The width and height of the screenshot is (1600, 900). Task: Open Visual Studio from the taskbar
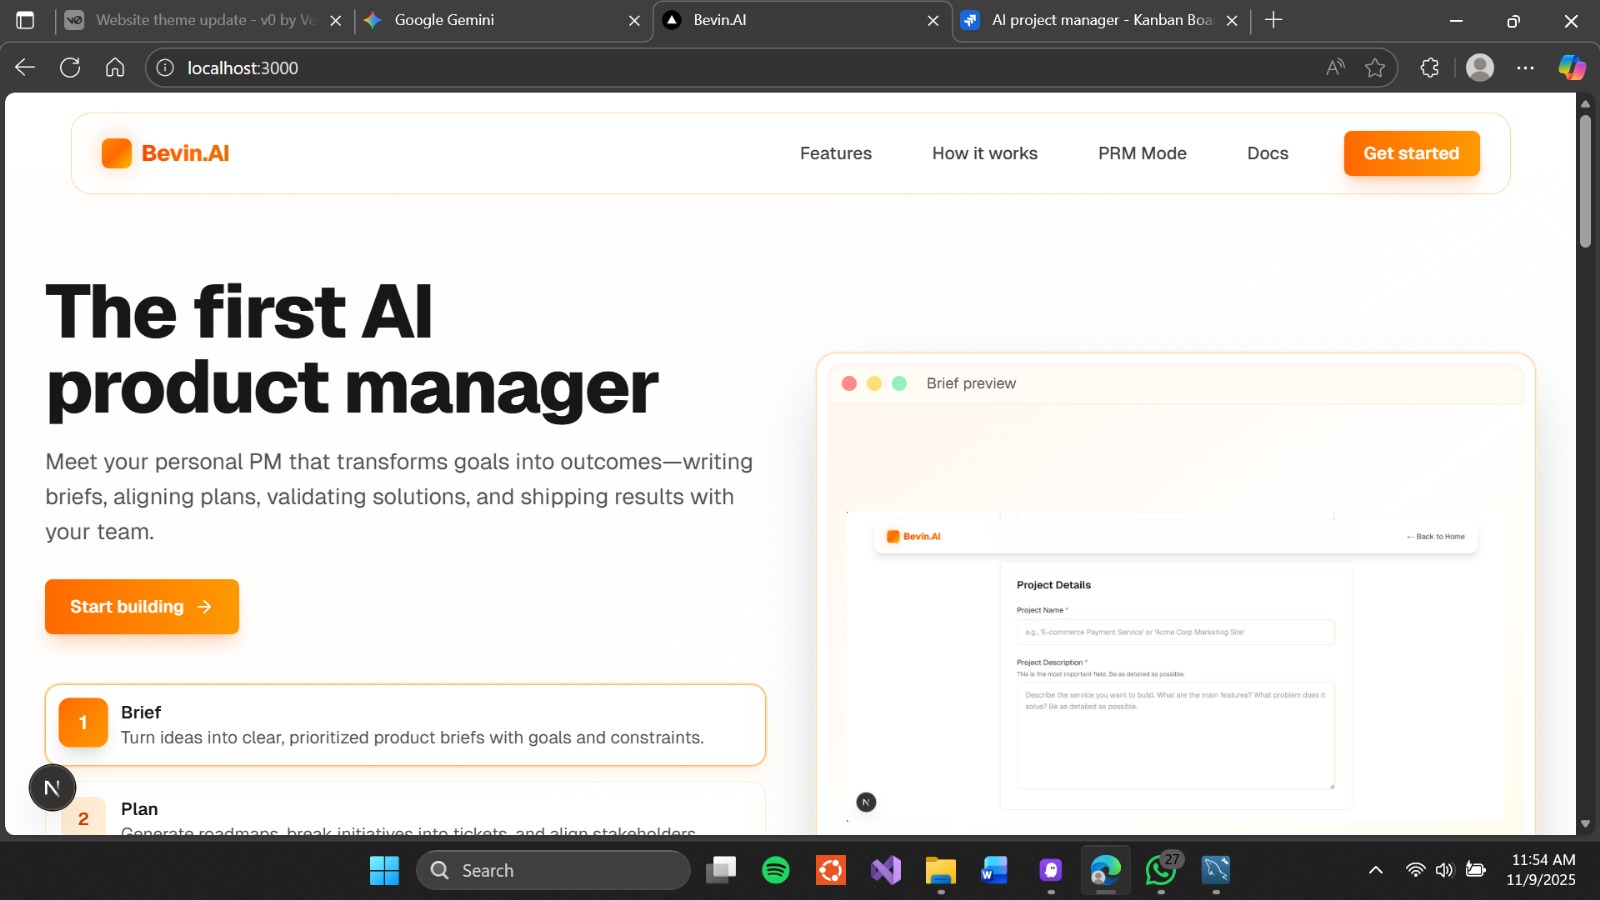coord(886,870)
